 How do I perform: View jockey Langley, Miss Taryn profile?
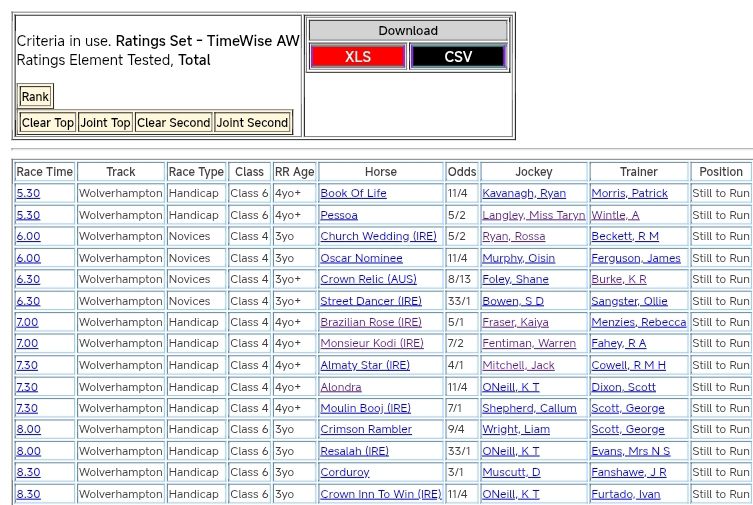tap(533, 215)
